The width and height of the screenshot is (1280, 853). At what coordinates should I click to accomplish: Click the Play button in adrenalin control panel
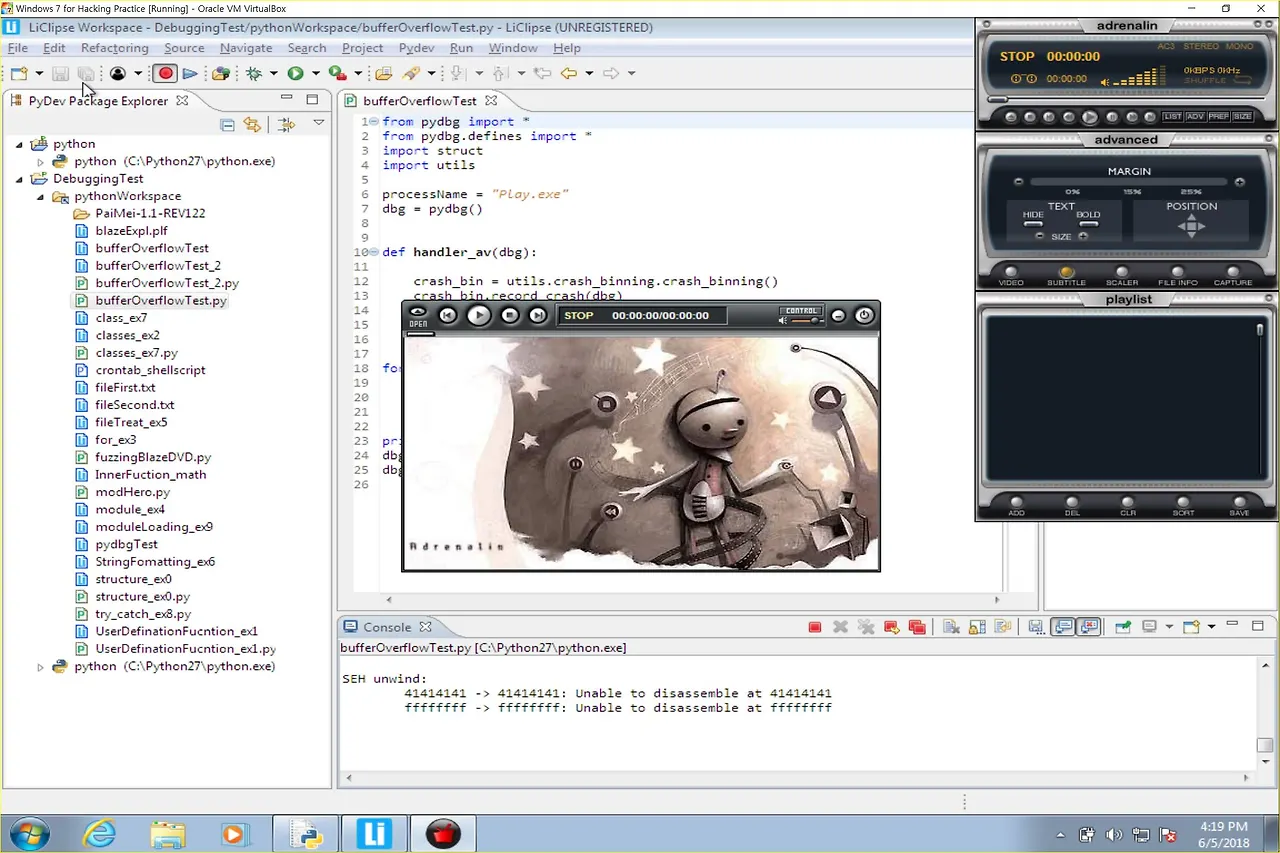click(1090, 117)
